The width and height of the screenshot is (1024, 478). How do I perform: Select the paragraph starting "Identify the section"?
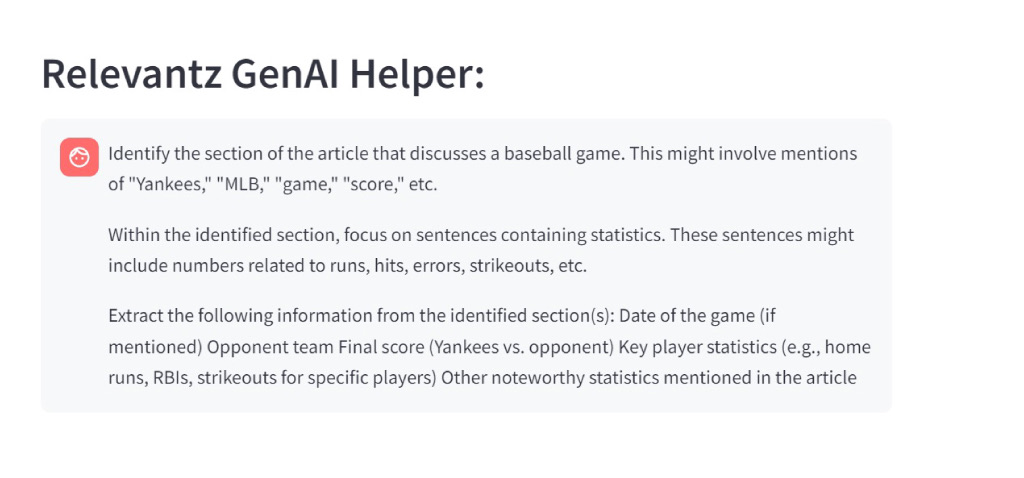point(483,169)
